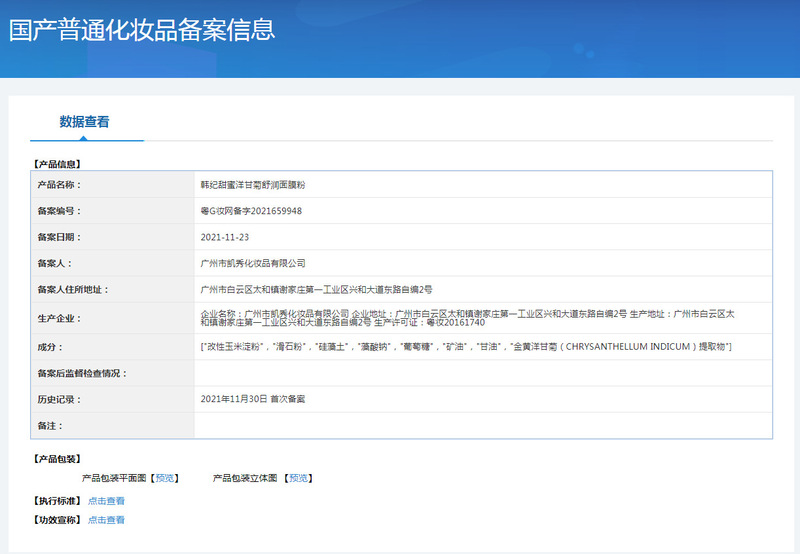
Task: Open 执行标准 点击查看 link
Action: [106, 501]
